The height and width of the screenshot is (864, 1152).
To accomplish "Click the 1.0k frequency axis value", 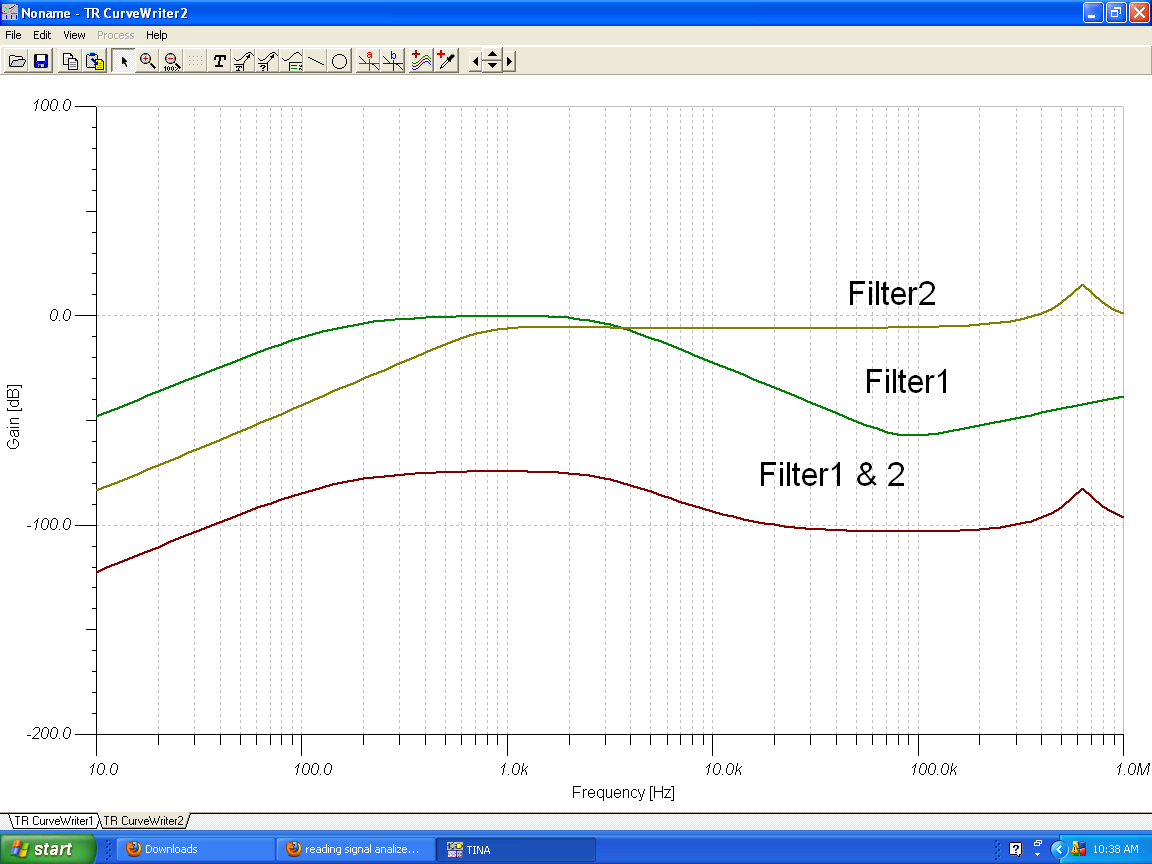I will point(514,769).
